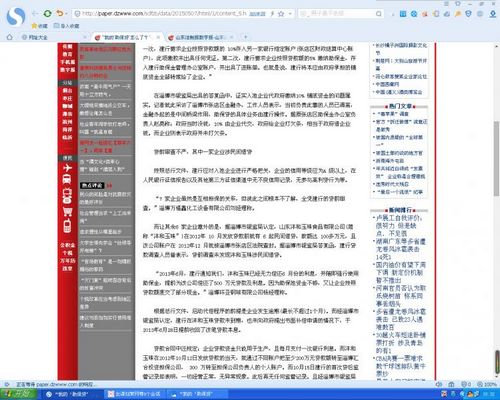Click the magnifier search icon in search box

coord(379,14)
